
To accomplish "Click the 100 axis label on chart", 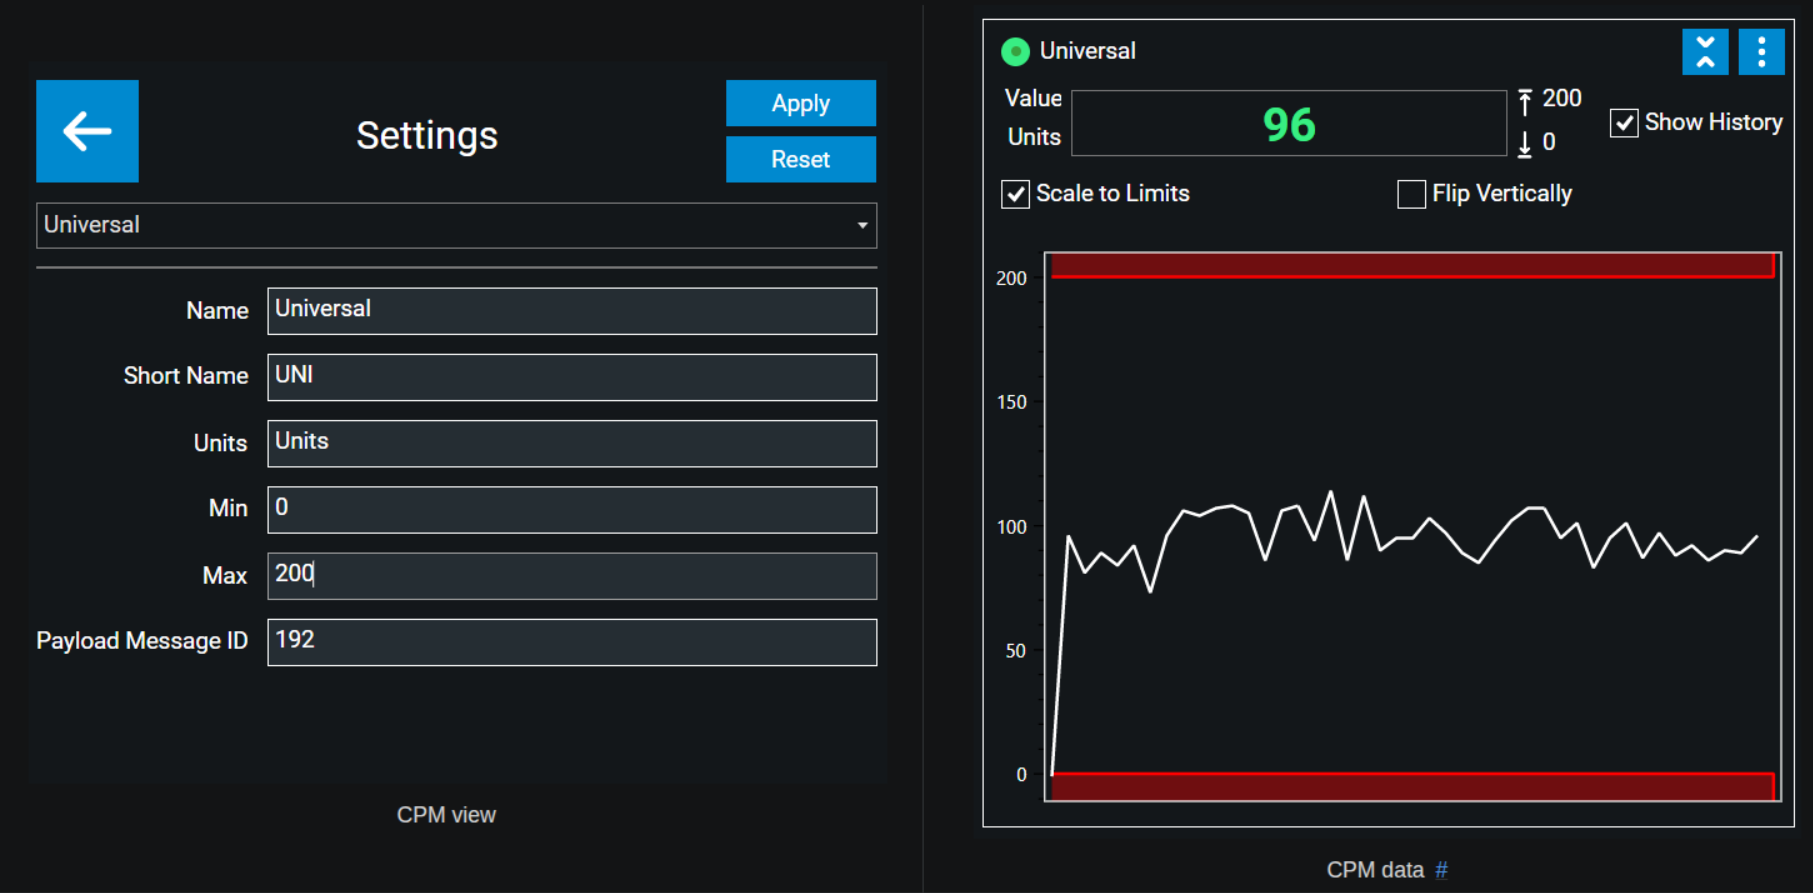I will tap(1011, 527).
